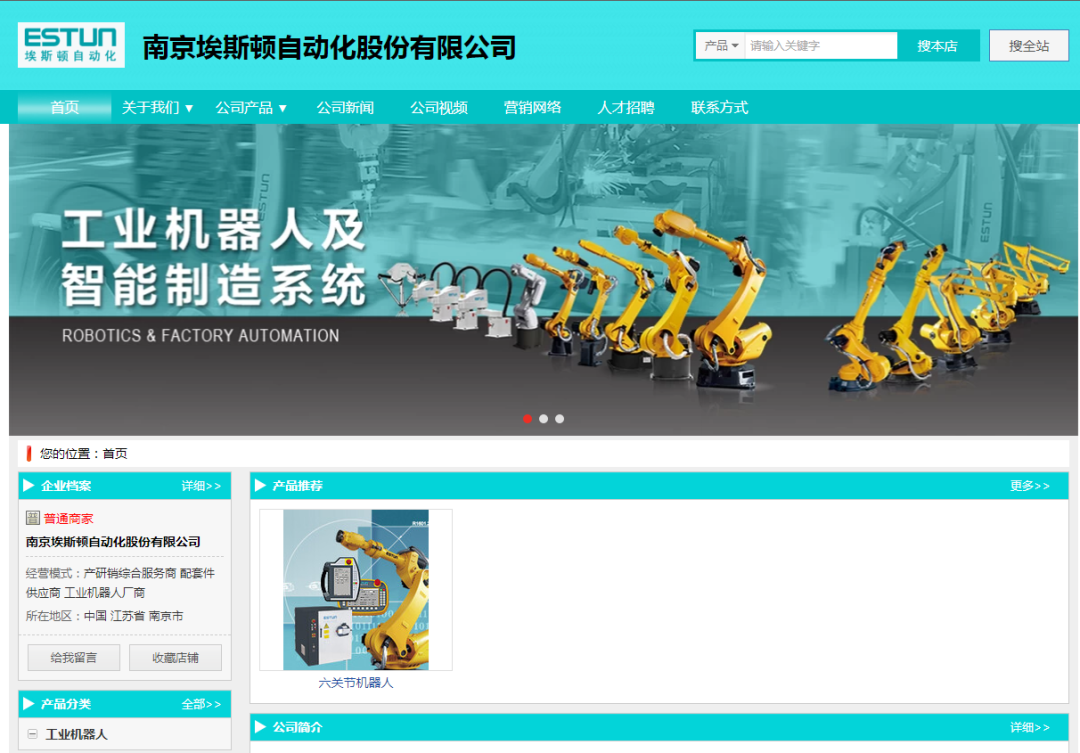Viewport: 1080px width, 753px height.
Task: Expand the 关于我们 navigation menu
Action: [157, 107]
